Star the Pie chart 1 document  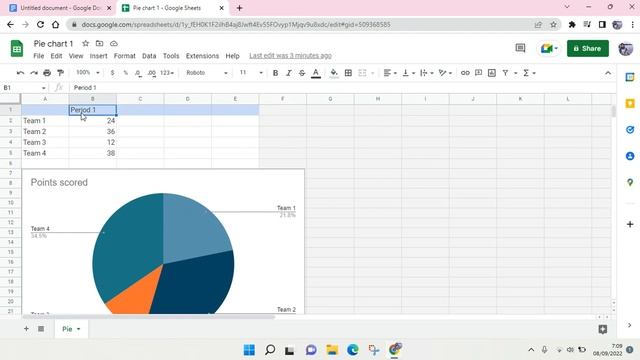click(85, 43)
